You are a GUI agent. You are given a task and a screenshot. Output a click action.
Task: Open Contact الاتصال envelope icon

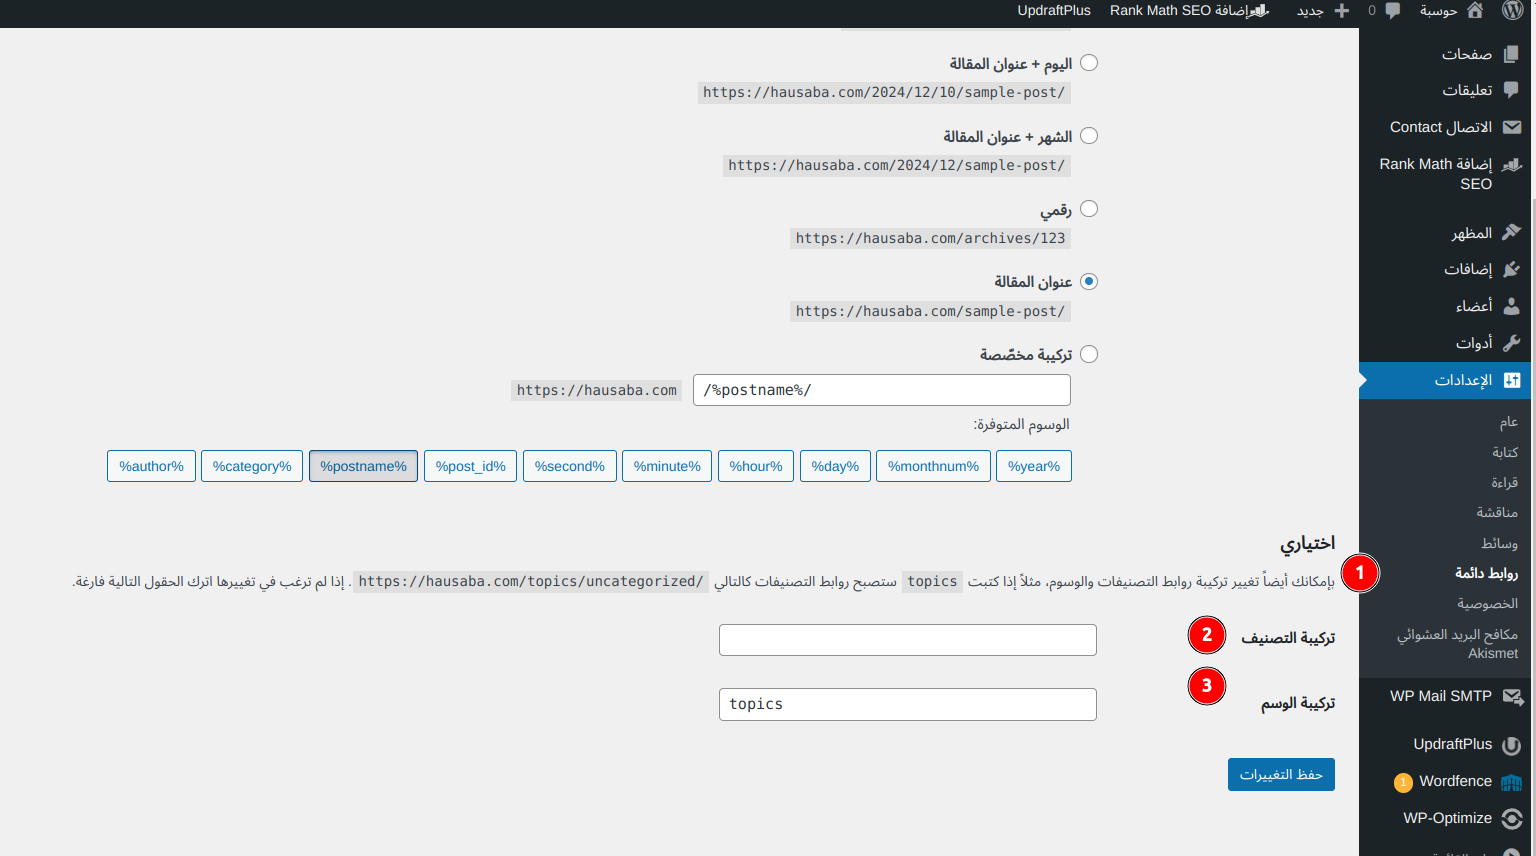click(1511, 127)
